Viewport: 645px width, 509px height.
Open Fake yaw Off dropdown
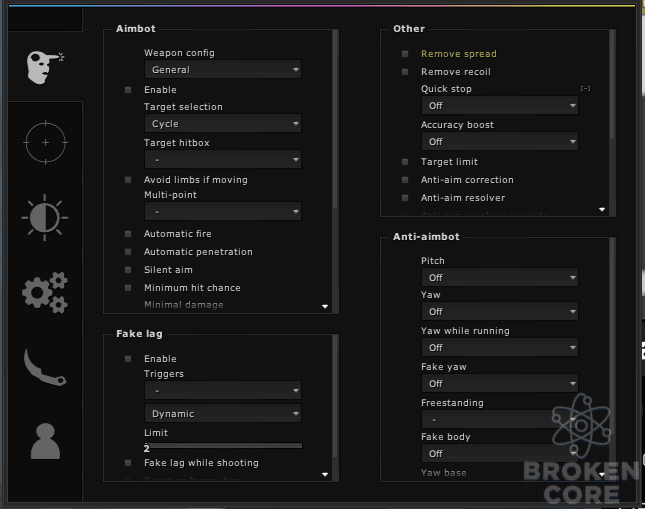click(x=500, y=383)
